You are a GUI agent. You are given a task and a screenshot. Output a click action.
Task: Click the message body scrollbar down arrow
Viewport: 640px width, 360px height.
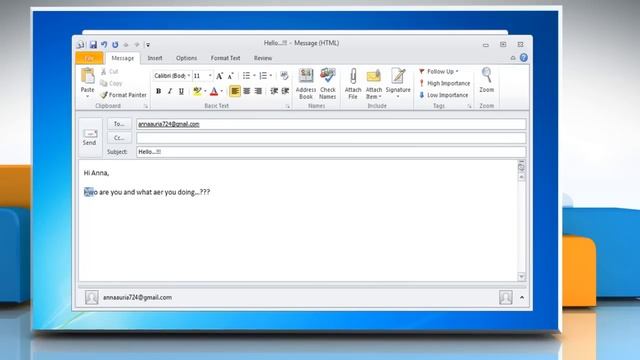pos(521,277)
